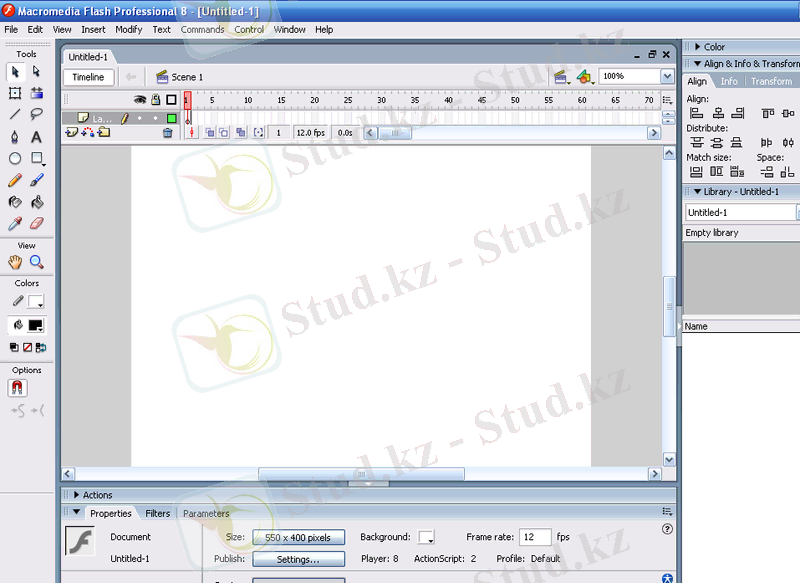Select the Oval tool
The height and width of the screenshot is (583, 800).
point(15,159)
